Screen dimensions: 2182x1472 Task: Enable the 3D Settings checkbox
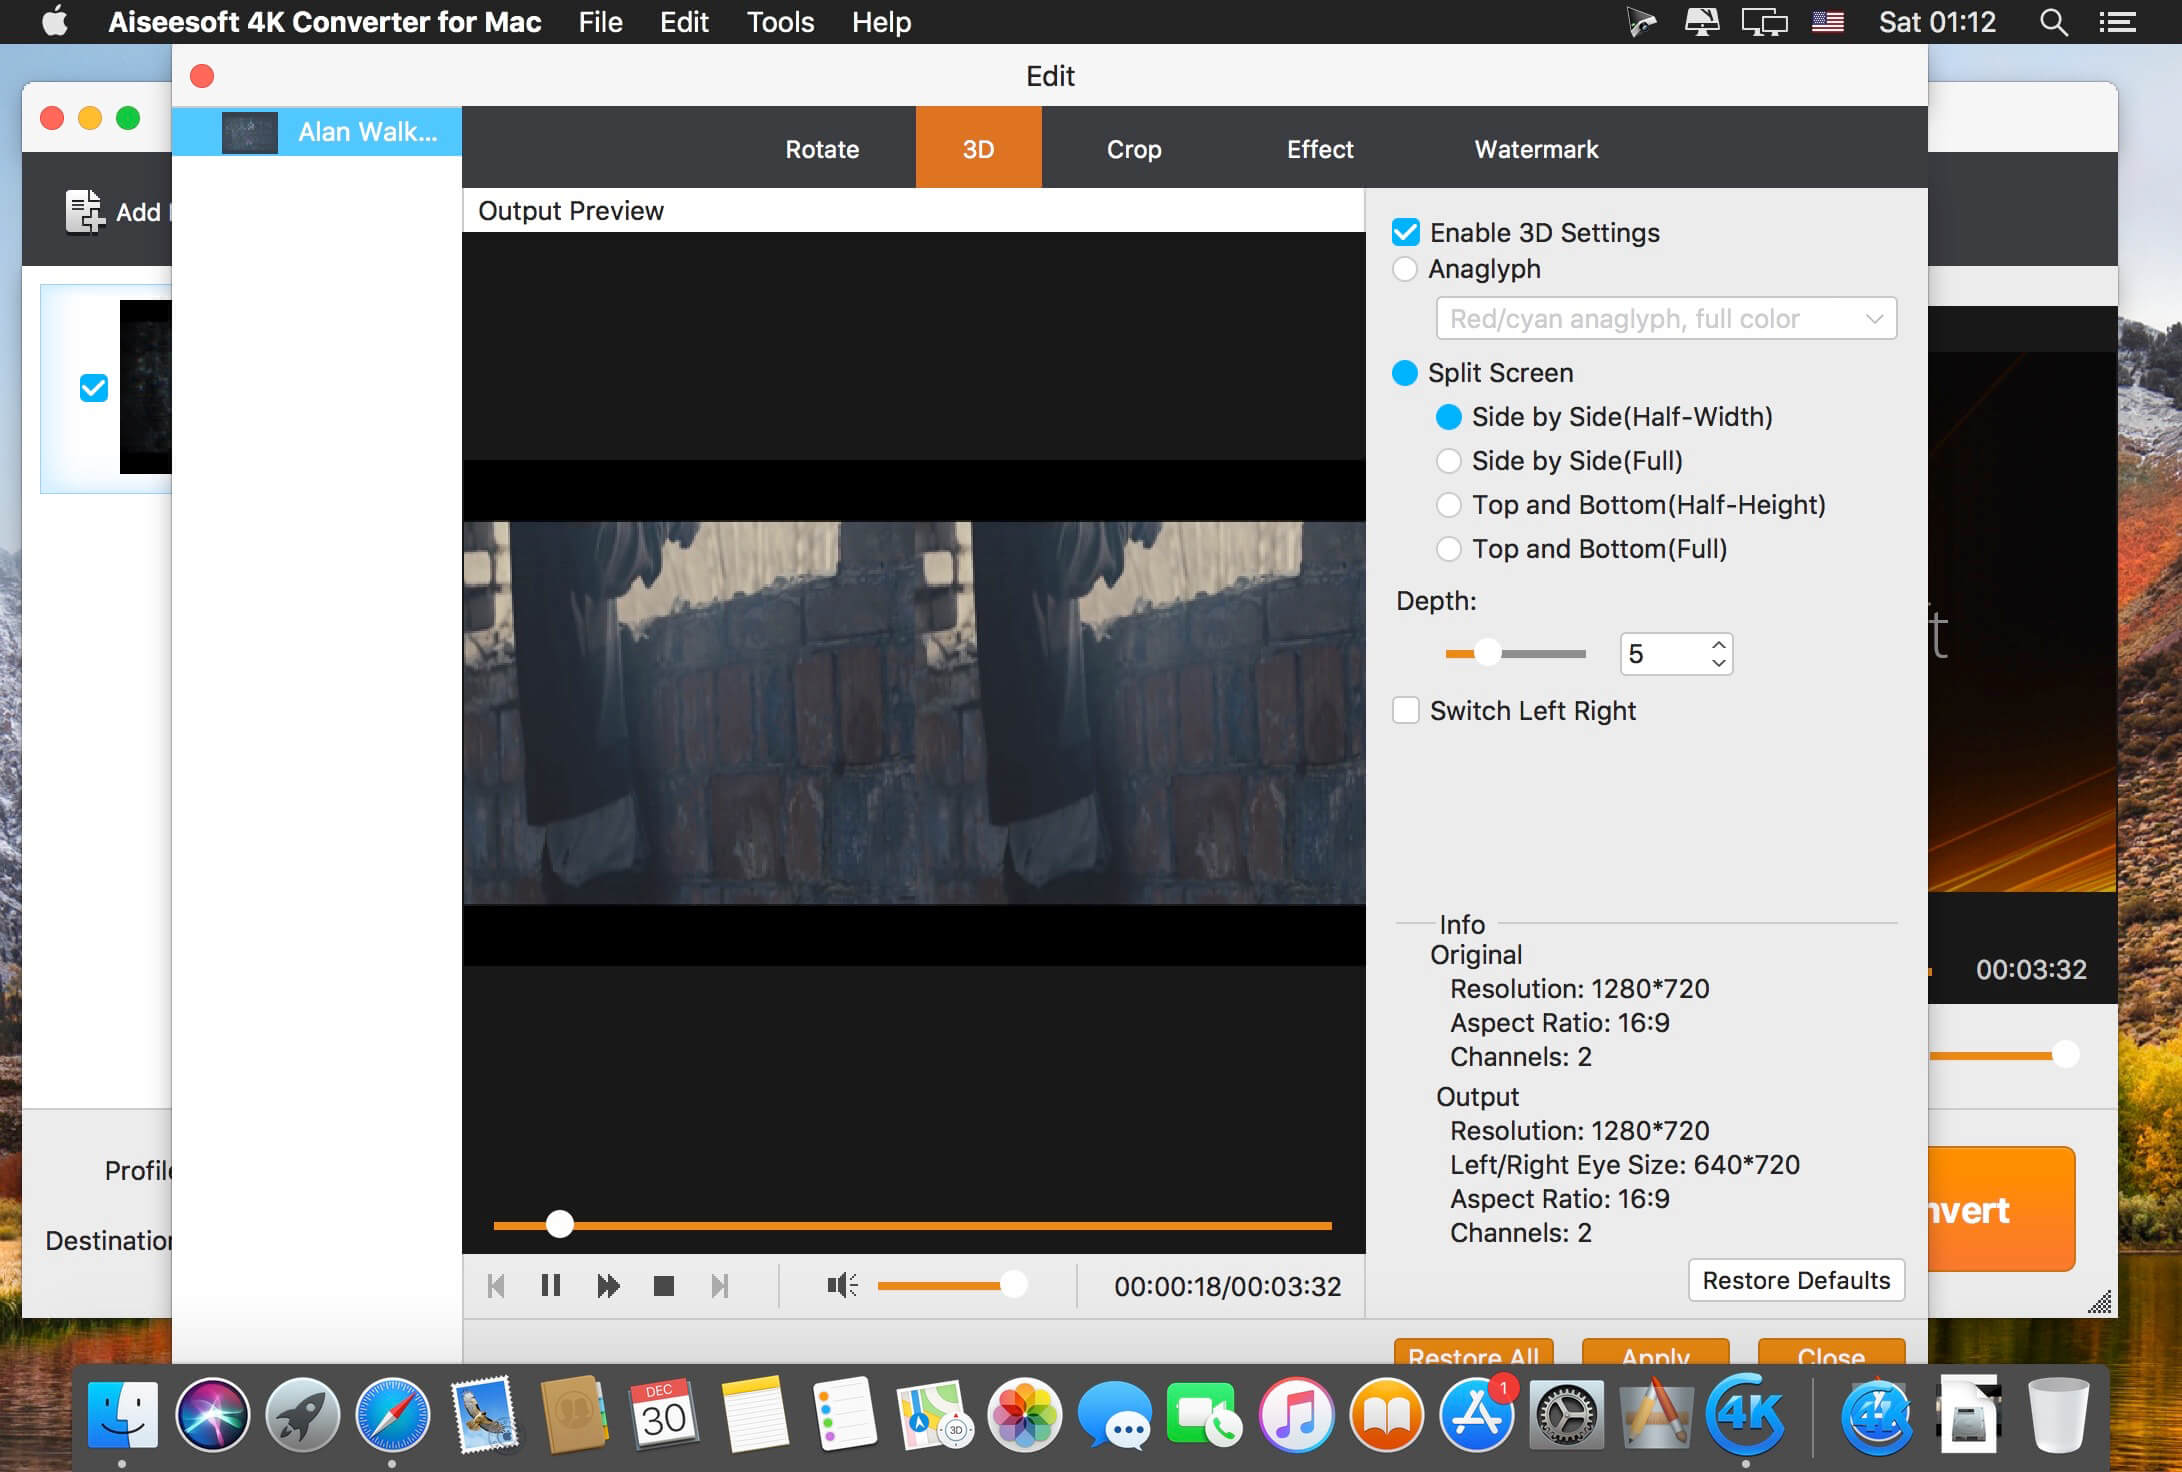click(x=1405, y=232)
